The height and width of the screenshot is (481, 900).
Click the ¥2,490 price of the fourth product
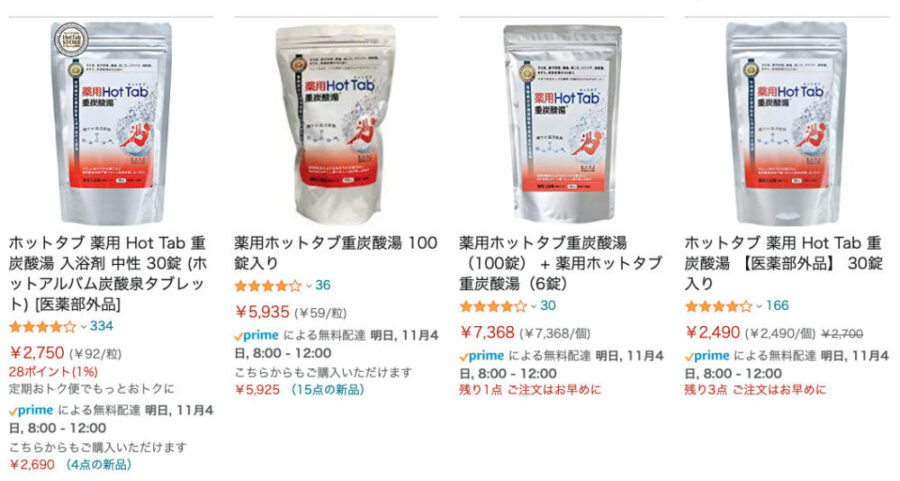pyautogui.click(x=713, y=332)
